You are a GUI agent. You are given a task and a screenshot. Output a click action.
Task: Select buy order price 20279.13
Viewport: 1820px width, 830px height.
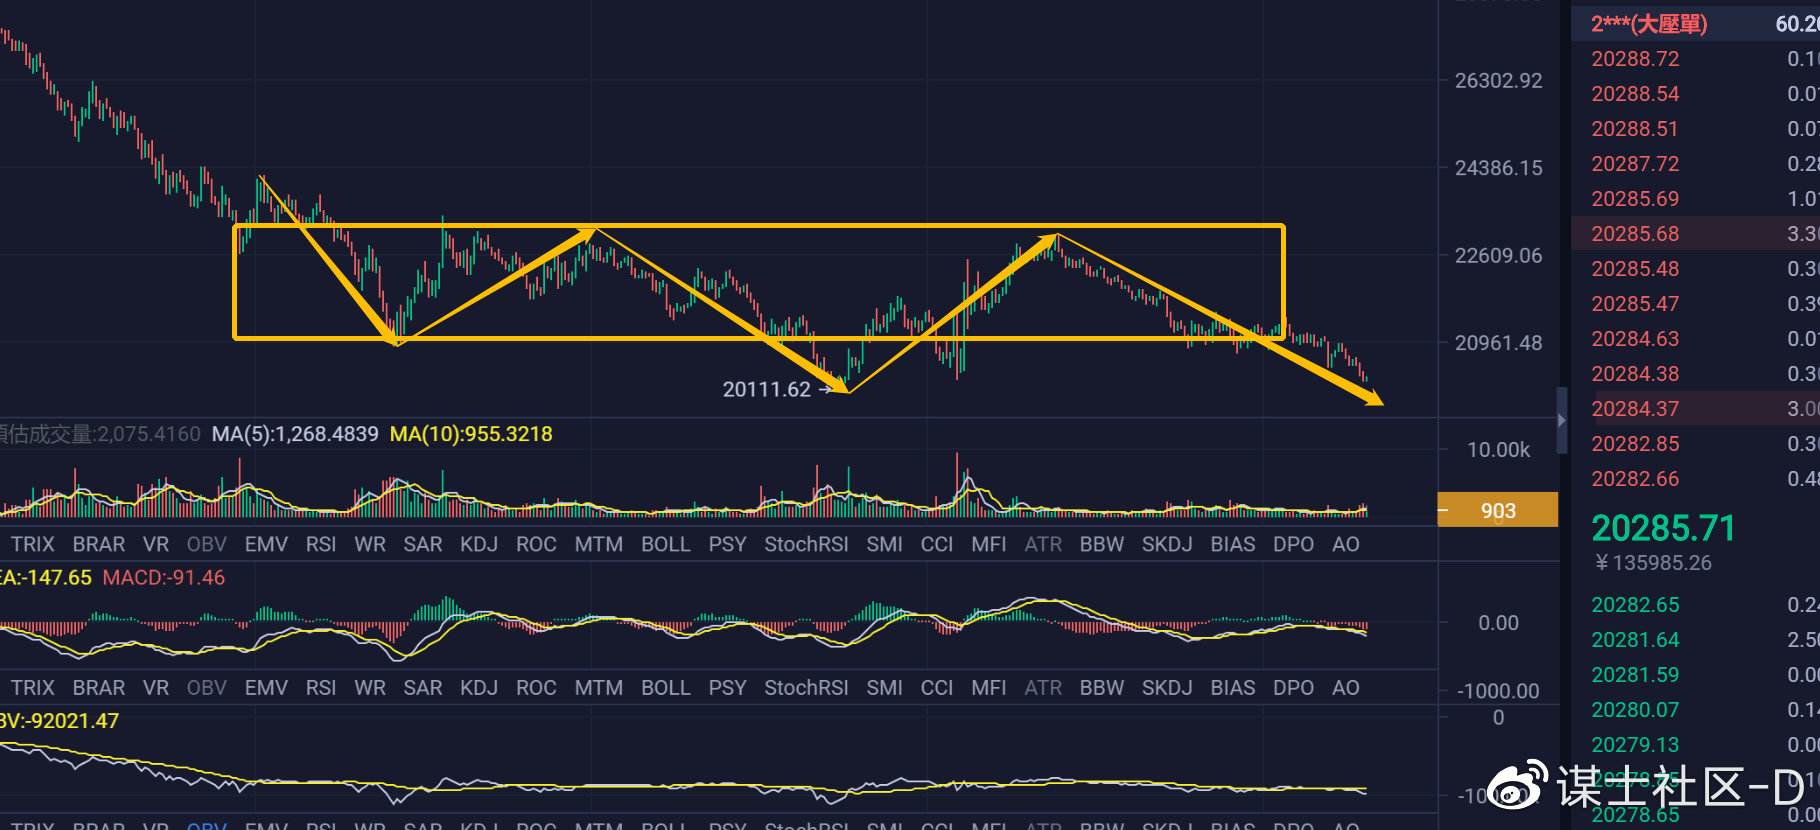tap(1635, 745)
